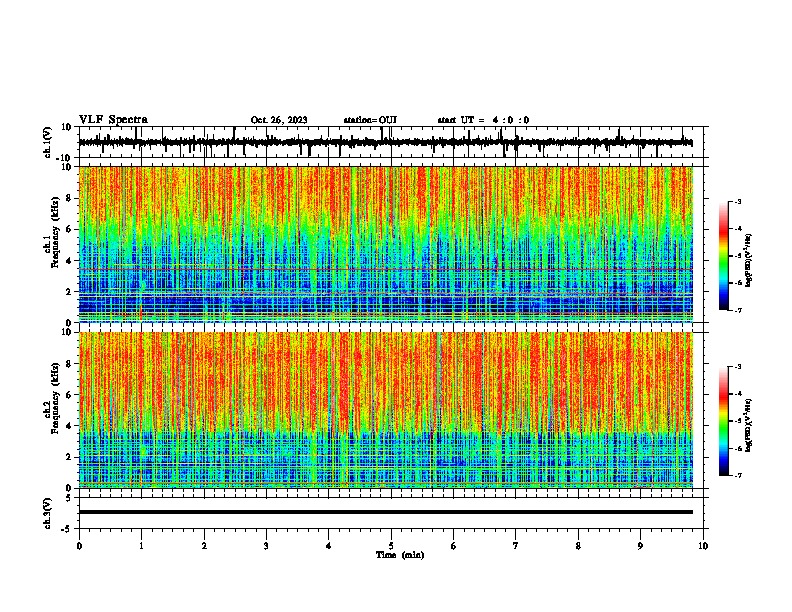Click the "4" kHz tick on ch.1 frequency axis

point(69,261)
